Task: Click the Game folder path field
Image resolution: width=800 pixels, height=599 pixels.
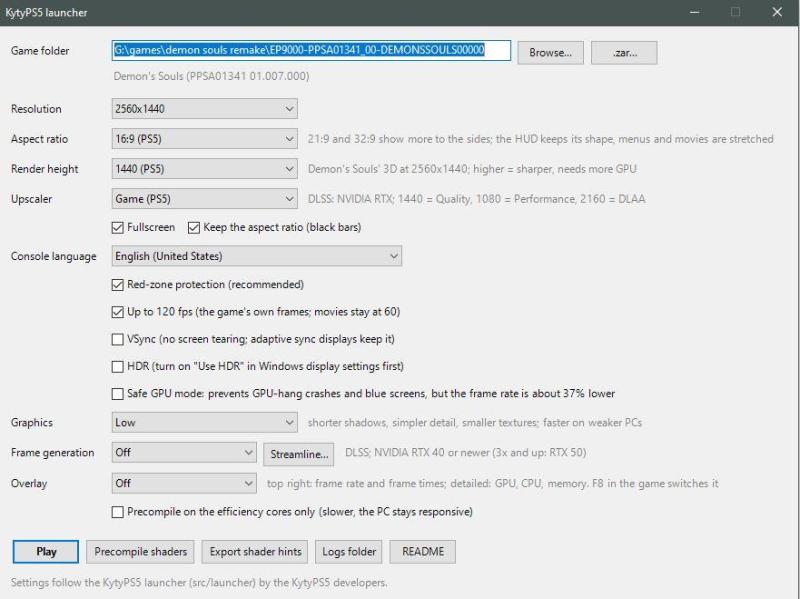Action: coord(311,51)
